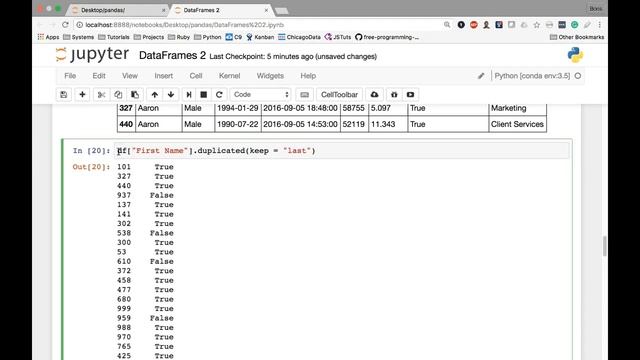
Task: Click into code cell In [20]
Action: point(342,151)
